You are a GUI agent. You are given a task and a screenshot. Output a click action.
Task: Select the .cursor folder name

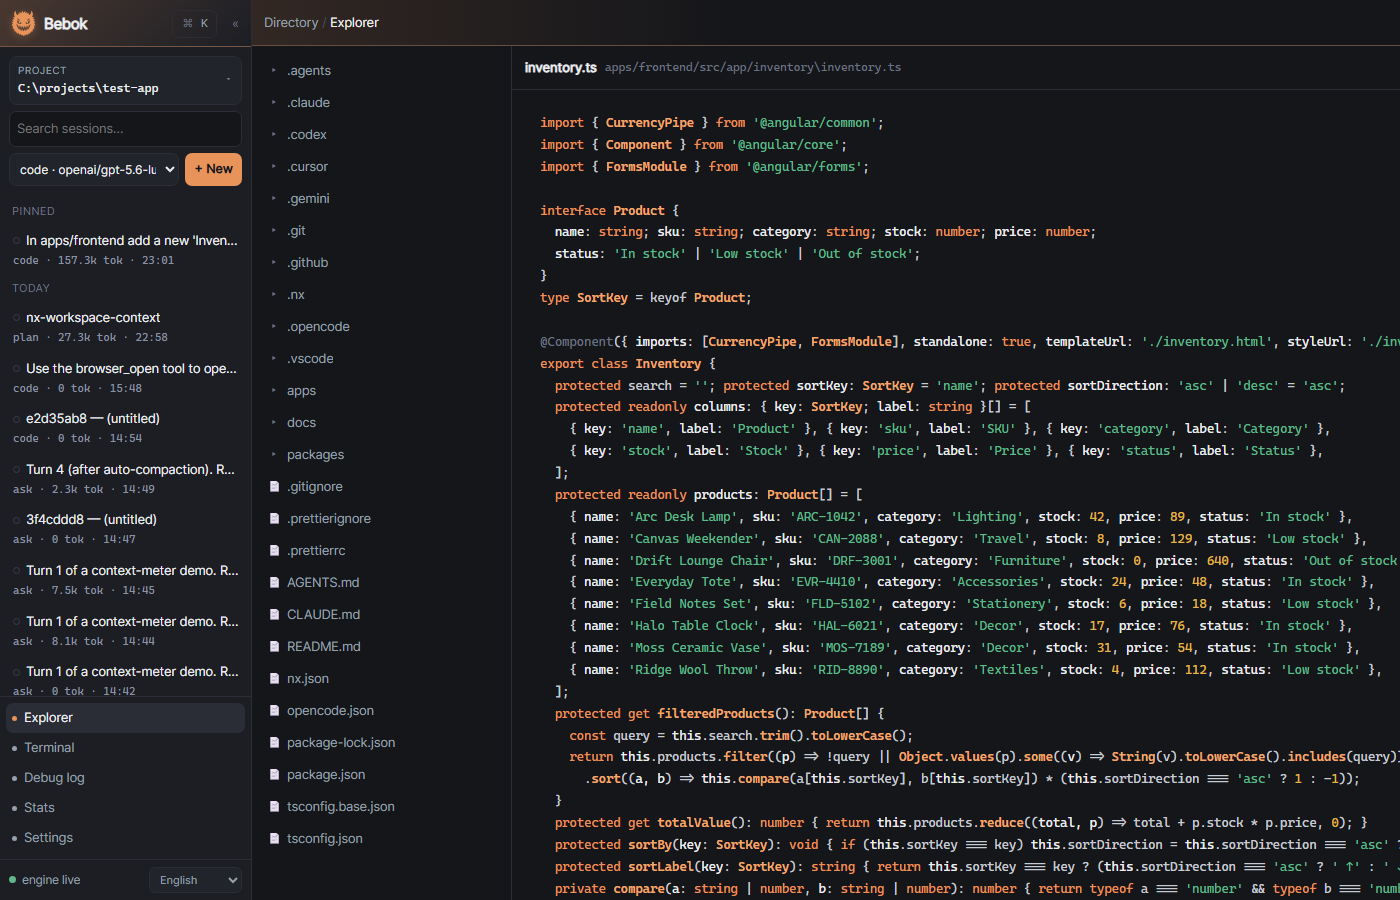tap(307, 167)
